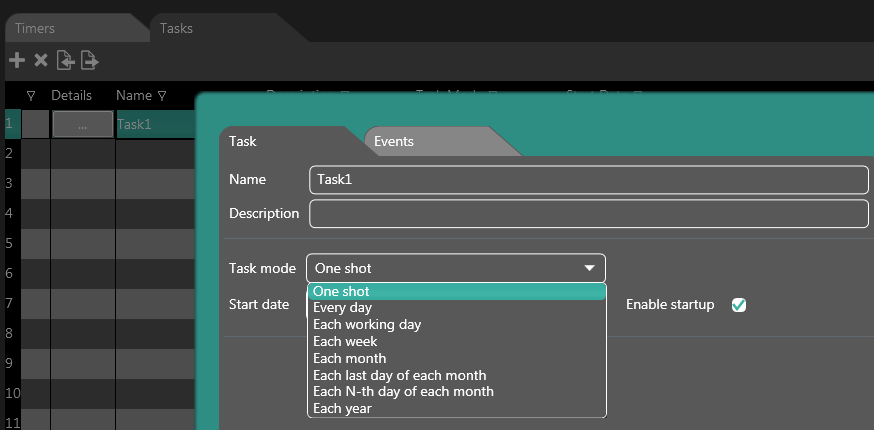This screenshot has width=874, height=430.
Task: Uncheck the Enable startup checkbox
Action: coord(739,305)
